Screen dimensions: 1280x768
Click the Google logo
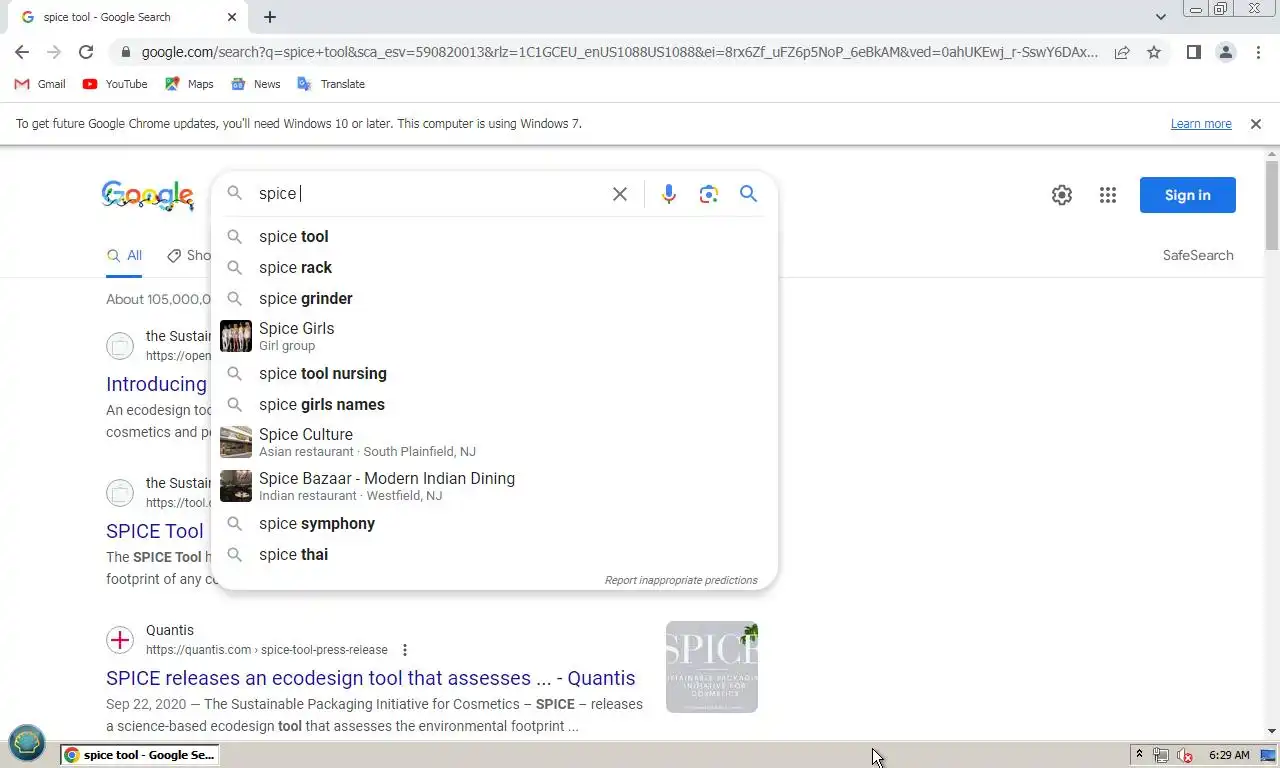tap(148, 195)
